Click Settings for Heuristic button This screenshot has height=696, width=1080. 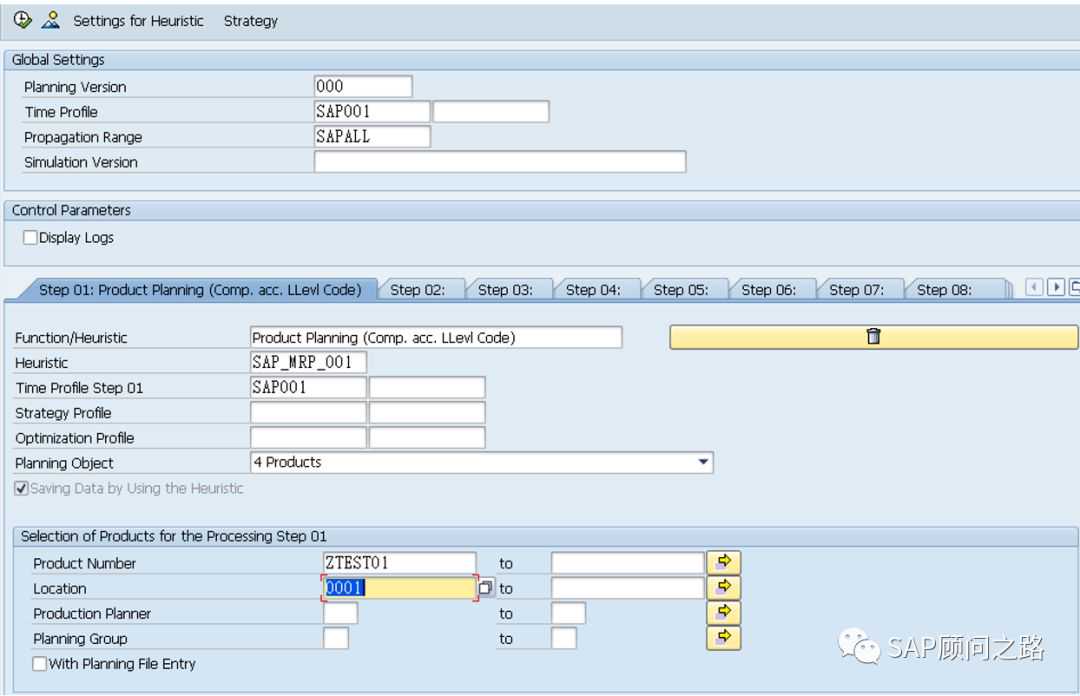click(138, 21)
